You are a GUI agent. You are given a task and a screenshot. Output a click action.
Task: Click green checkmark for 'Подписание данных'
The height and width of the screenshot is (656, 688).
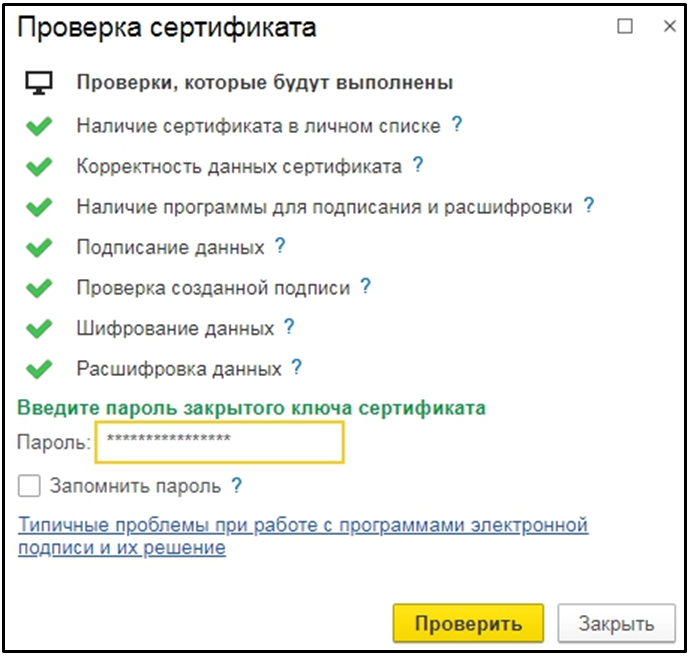[x=39, y=247]
